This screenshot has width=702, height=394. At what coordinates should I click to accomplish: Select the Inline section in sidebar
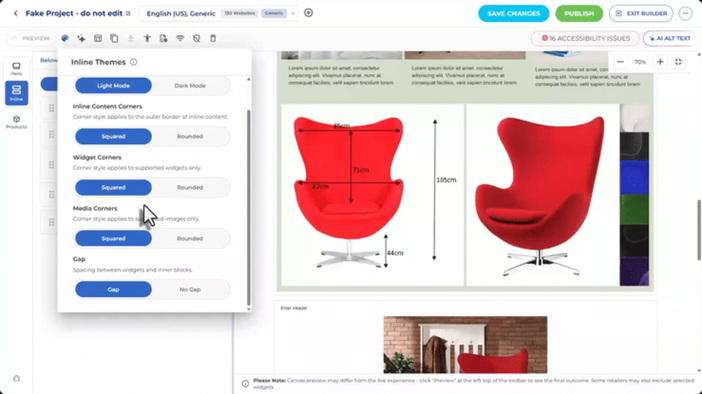pos(17,93)
